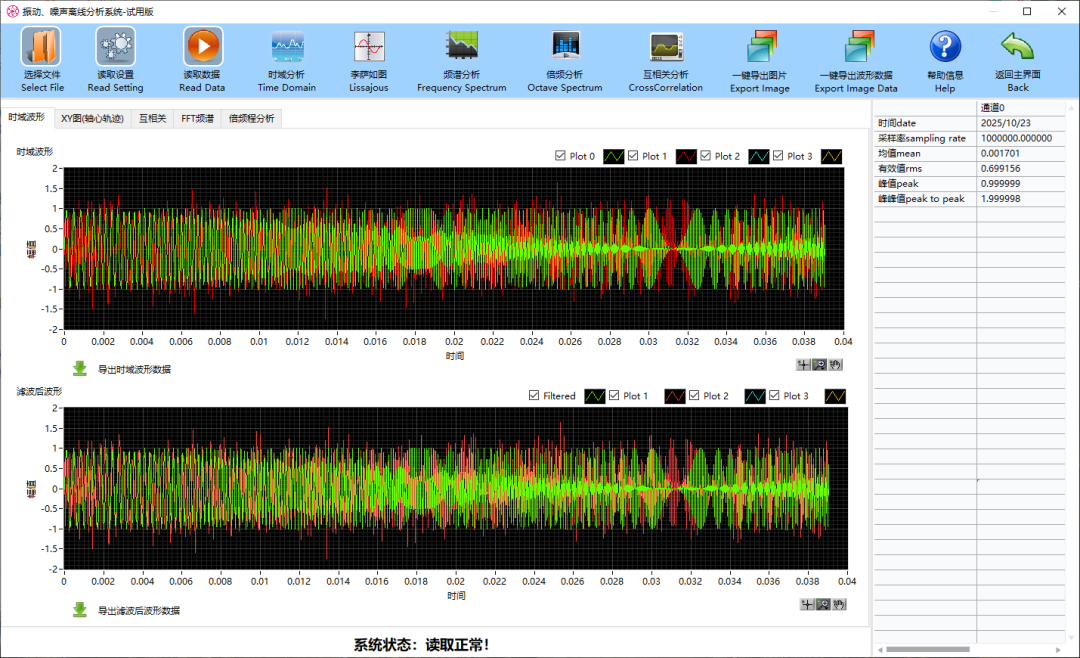The width and height of the screenshot is (1080, 658).
Task: Select pan hand tool in bottom graph palette
Action: (839, 604)
